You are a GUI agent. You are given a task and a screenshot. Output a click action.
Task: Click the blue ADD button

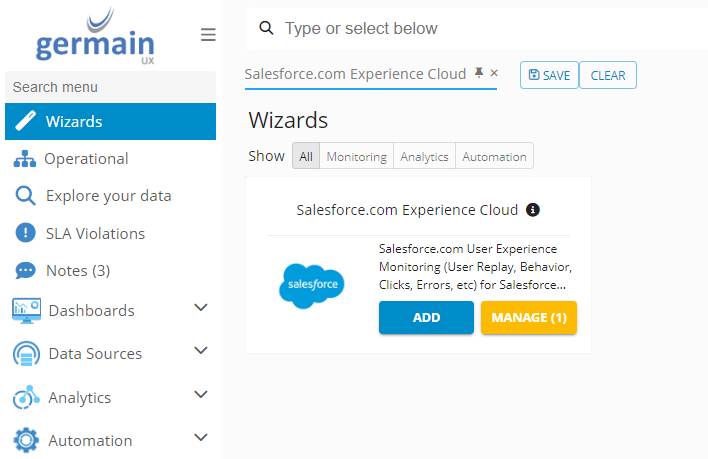pos(426,318)
